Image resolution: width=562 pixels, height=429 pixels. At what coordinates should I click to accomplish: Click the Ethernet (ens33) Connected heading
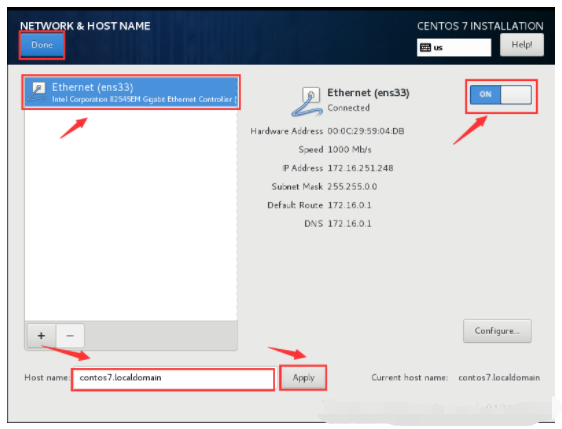(x=368, y=100)
